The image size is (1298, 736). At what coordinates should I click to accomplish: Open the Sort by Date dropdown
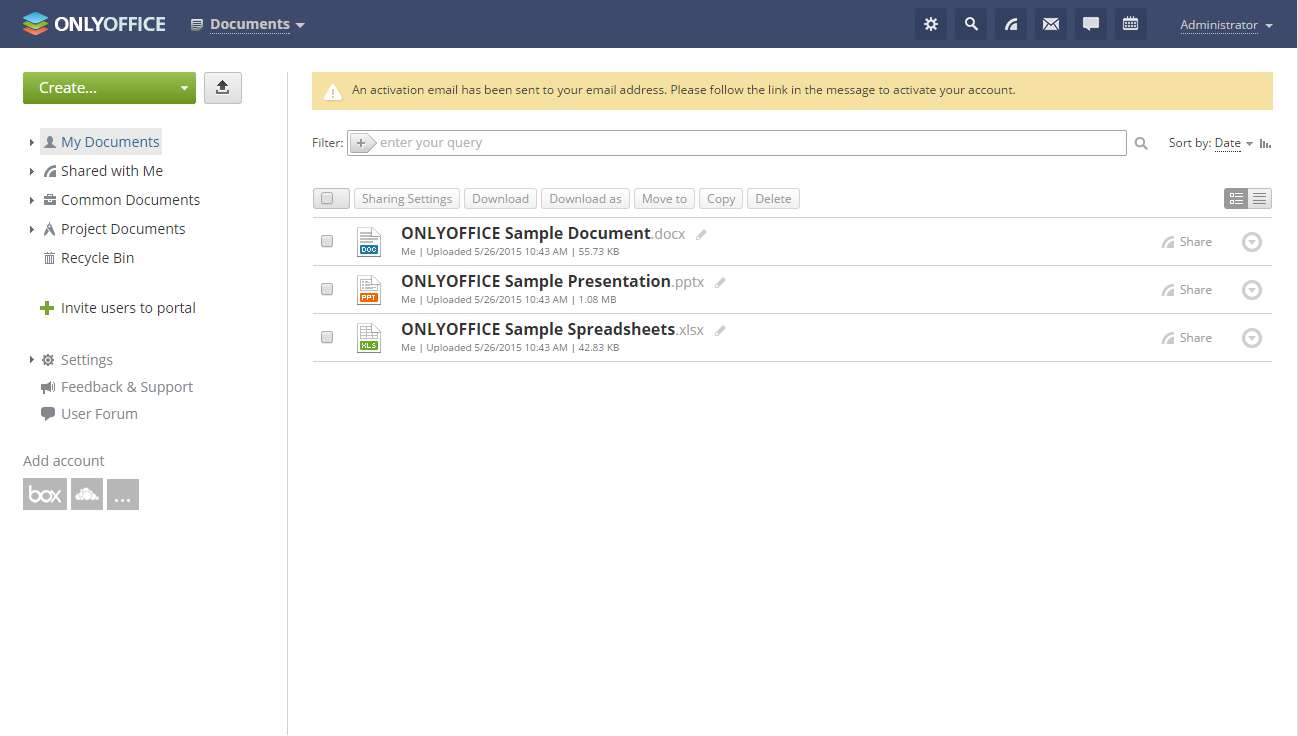(x=1234, y=143)
